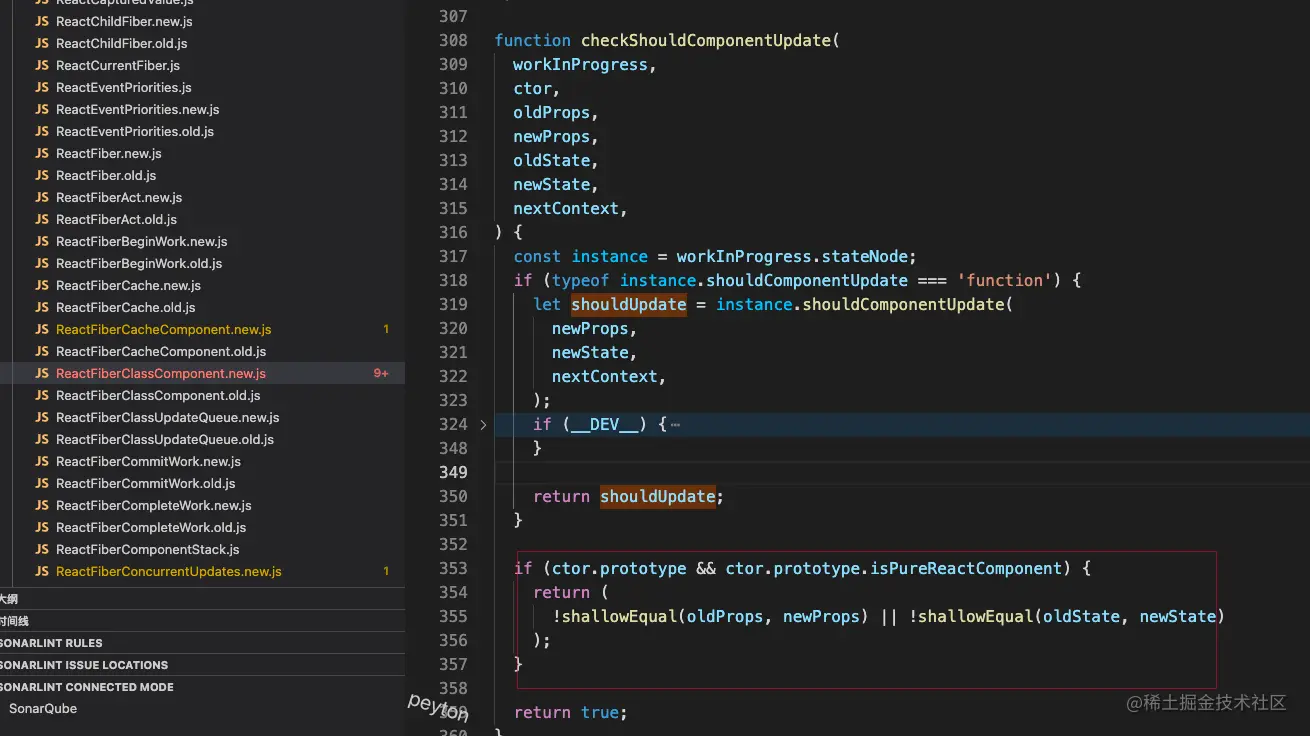Click the 9+ problems badge on ReactFiberClassComponent.new.js

[381, 374]
